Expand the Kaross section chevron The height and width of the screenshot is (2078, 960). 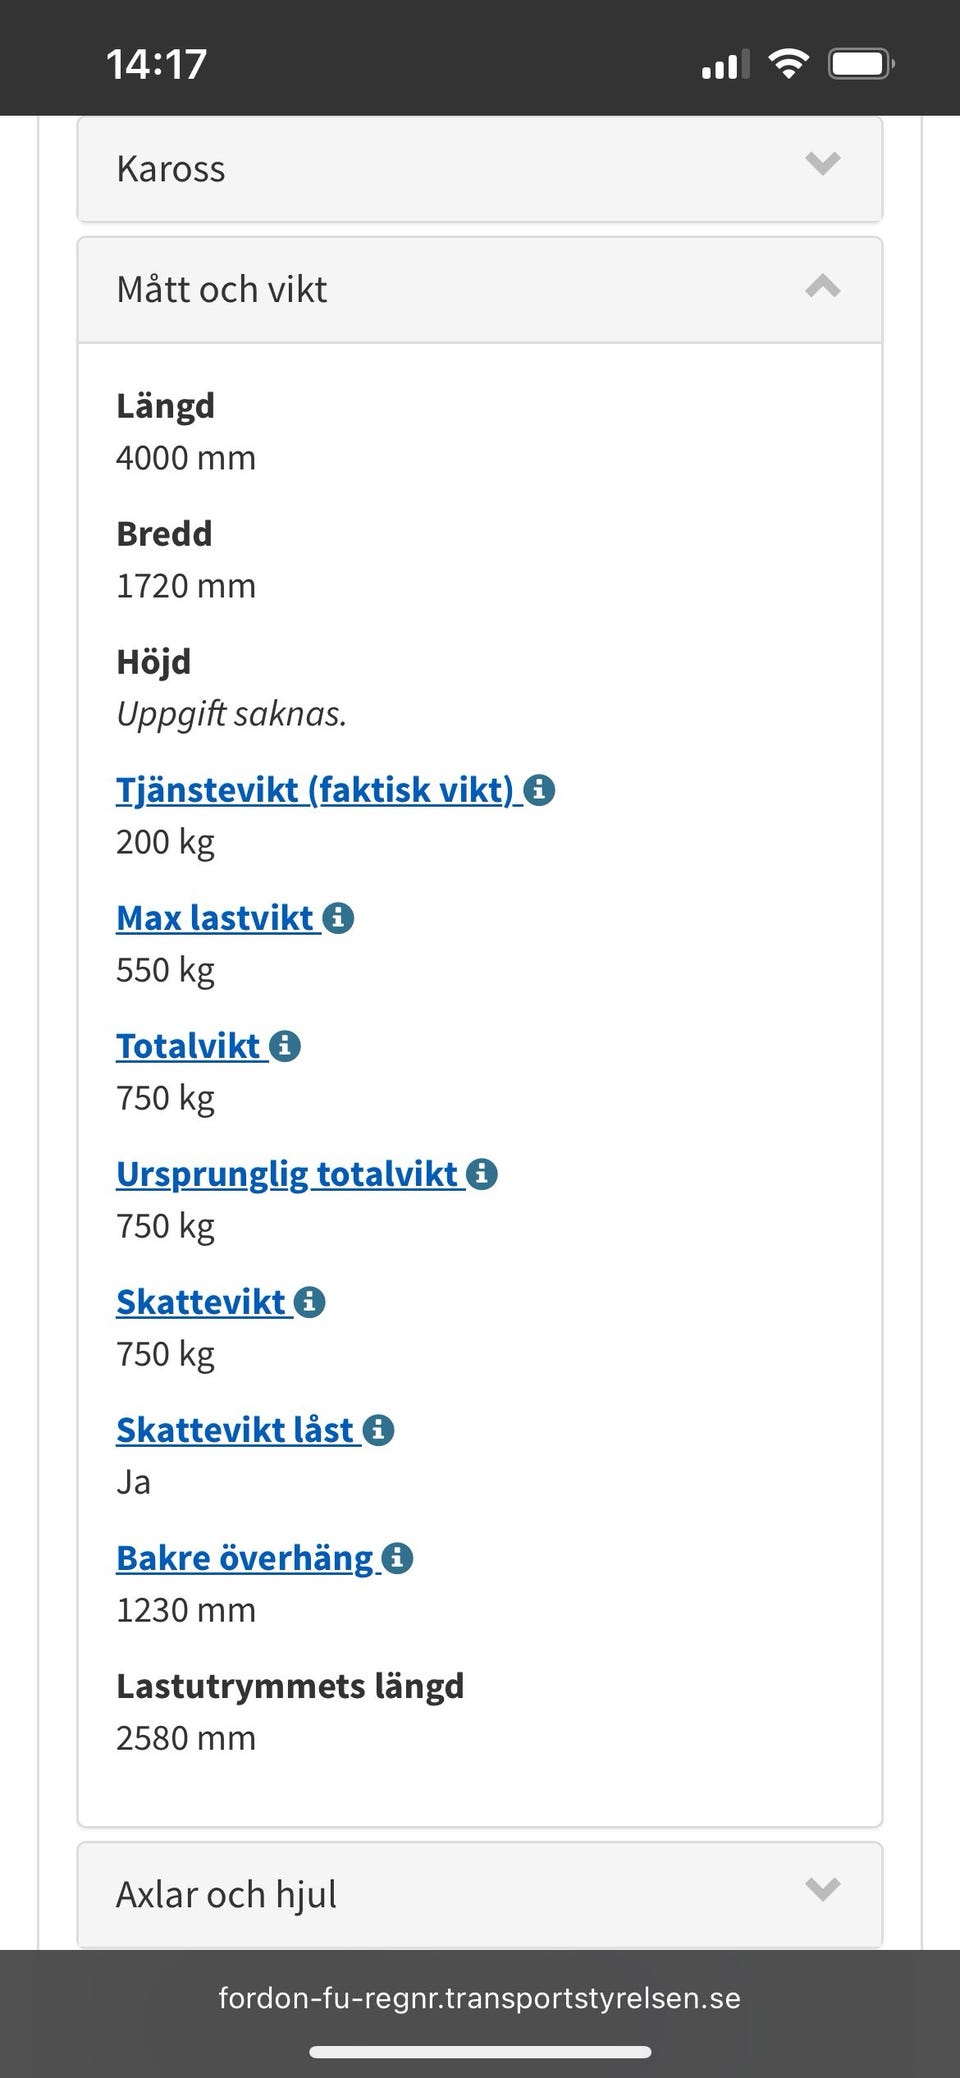click(x=822, y=163)
